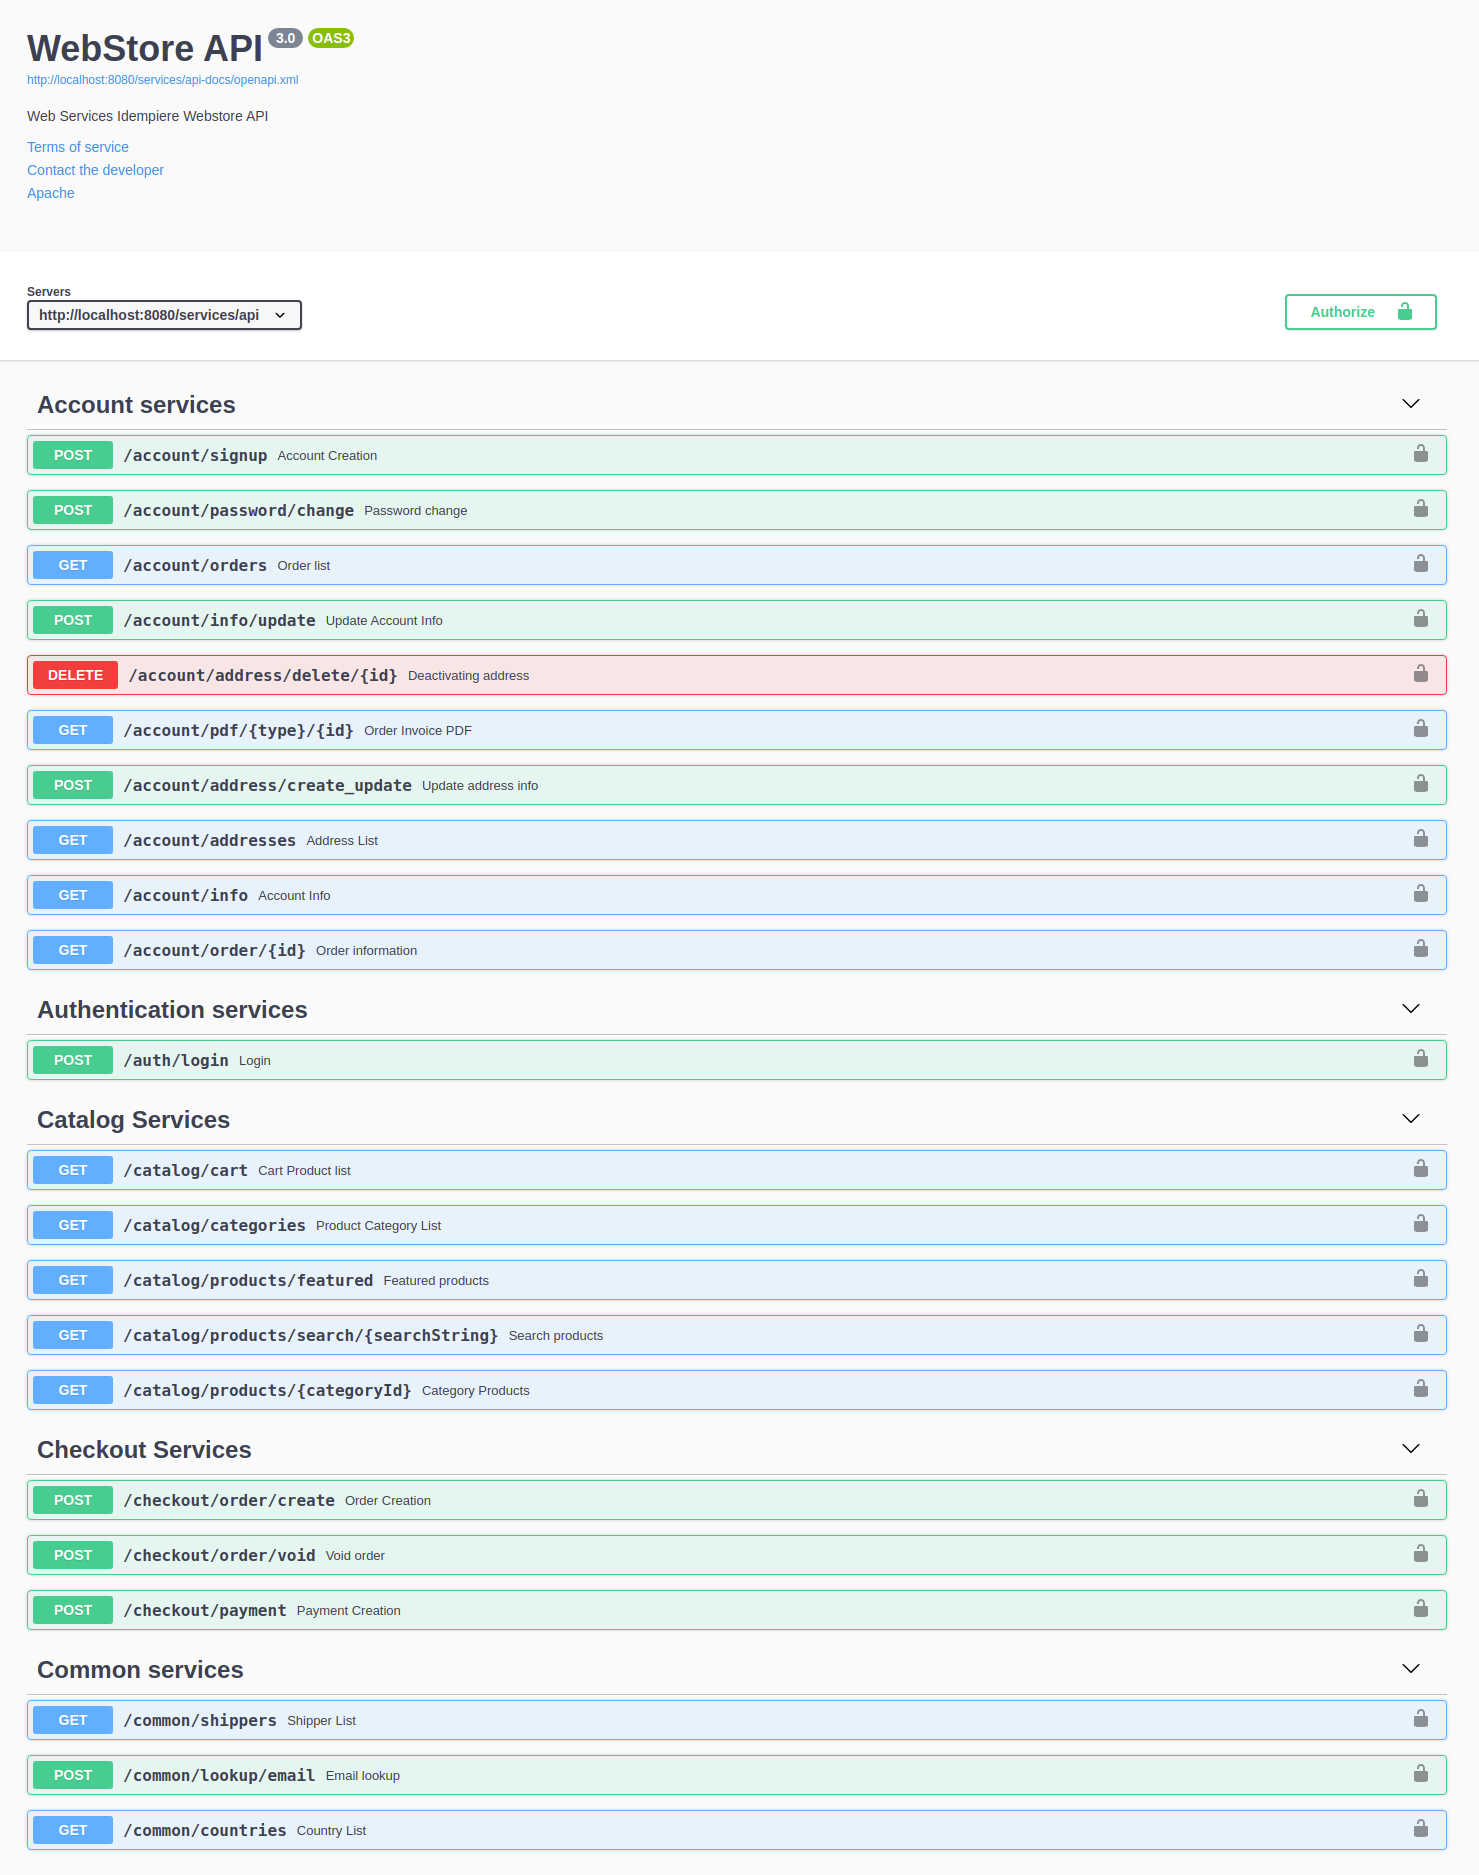This screenshot has width=1479, height=1875.
Task: Collapse the Catalog Services section
Action: [x=1410, y=1119]
